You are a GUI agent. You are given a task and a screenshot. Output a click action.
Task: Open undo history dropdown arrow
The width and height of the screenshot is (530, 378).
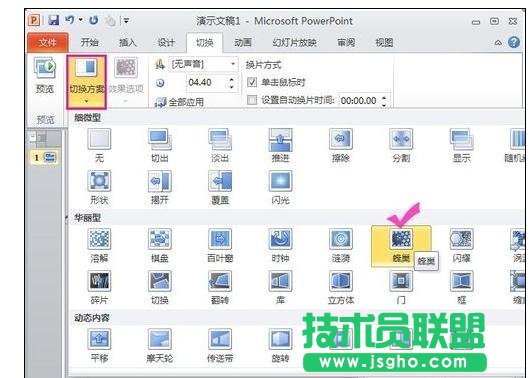tap(81, 20)
